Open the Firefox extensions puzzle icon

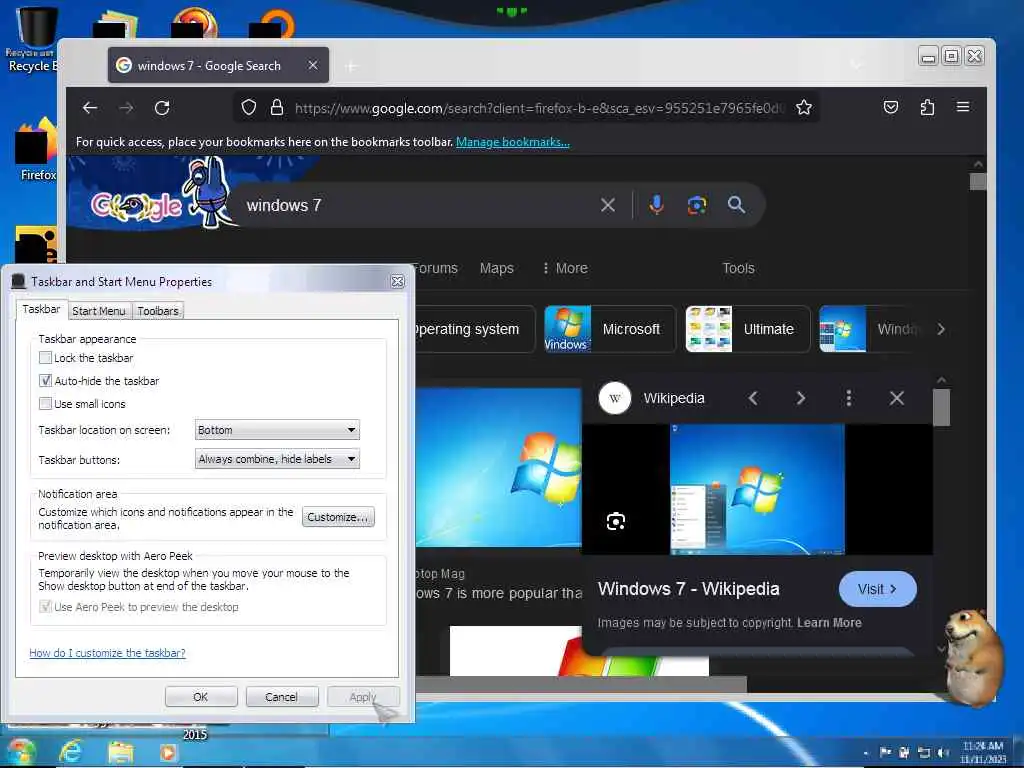click(927, 107)
